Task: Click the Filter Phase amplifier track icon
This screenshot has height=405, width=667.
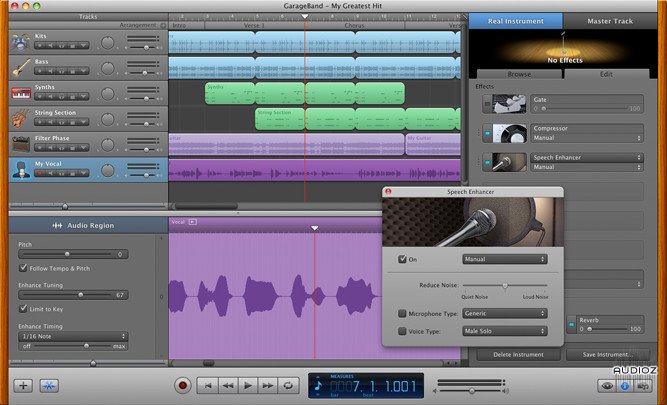Action: (21, 145)
